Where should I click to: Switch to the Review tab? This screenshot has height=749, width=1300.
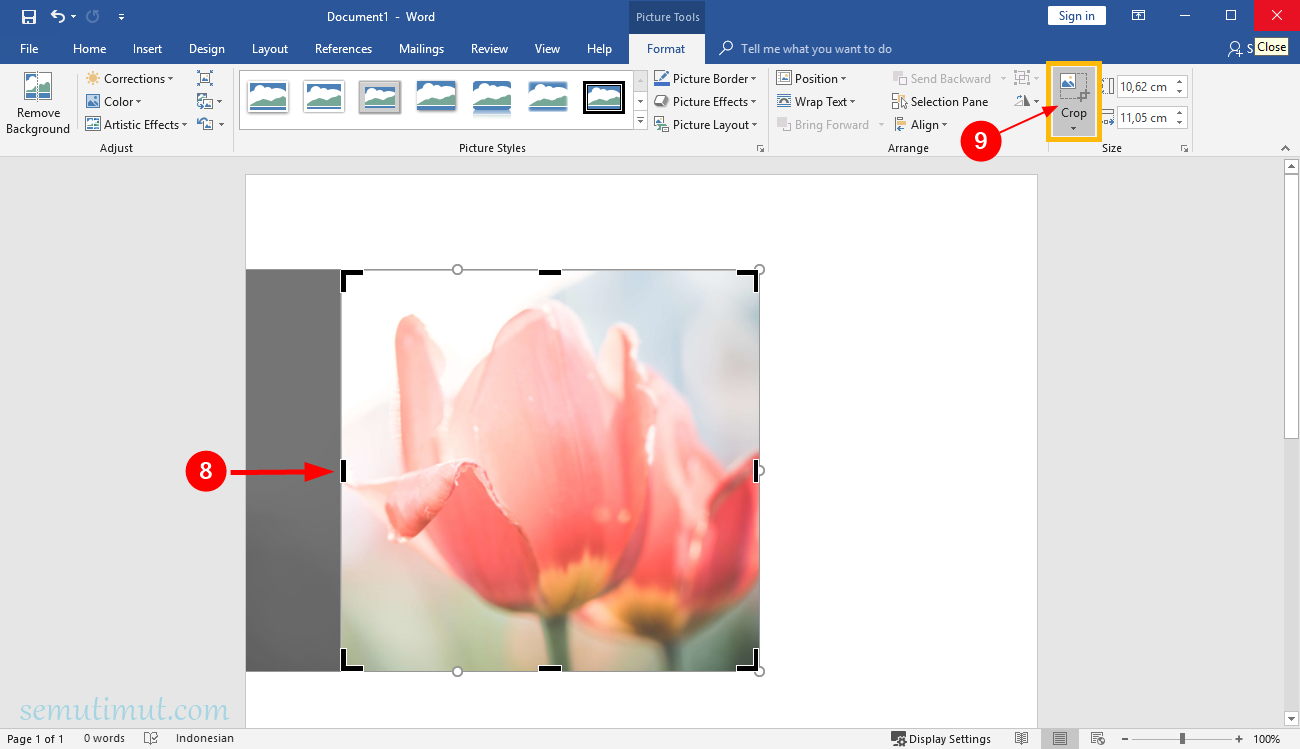tap(489, 48)
